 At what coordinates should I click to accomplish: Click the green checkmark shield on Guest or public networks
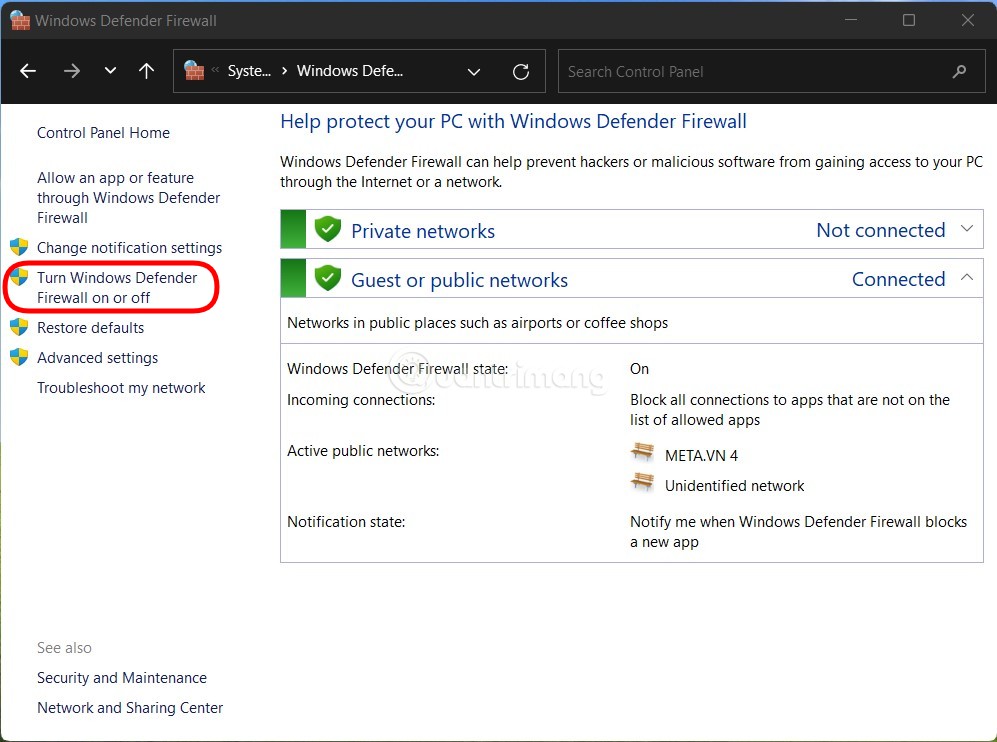329,279
